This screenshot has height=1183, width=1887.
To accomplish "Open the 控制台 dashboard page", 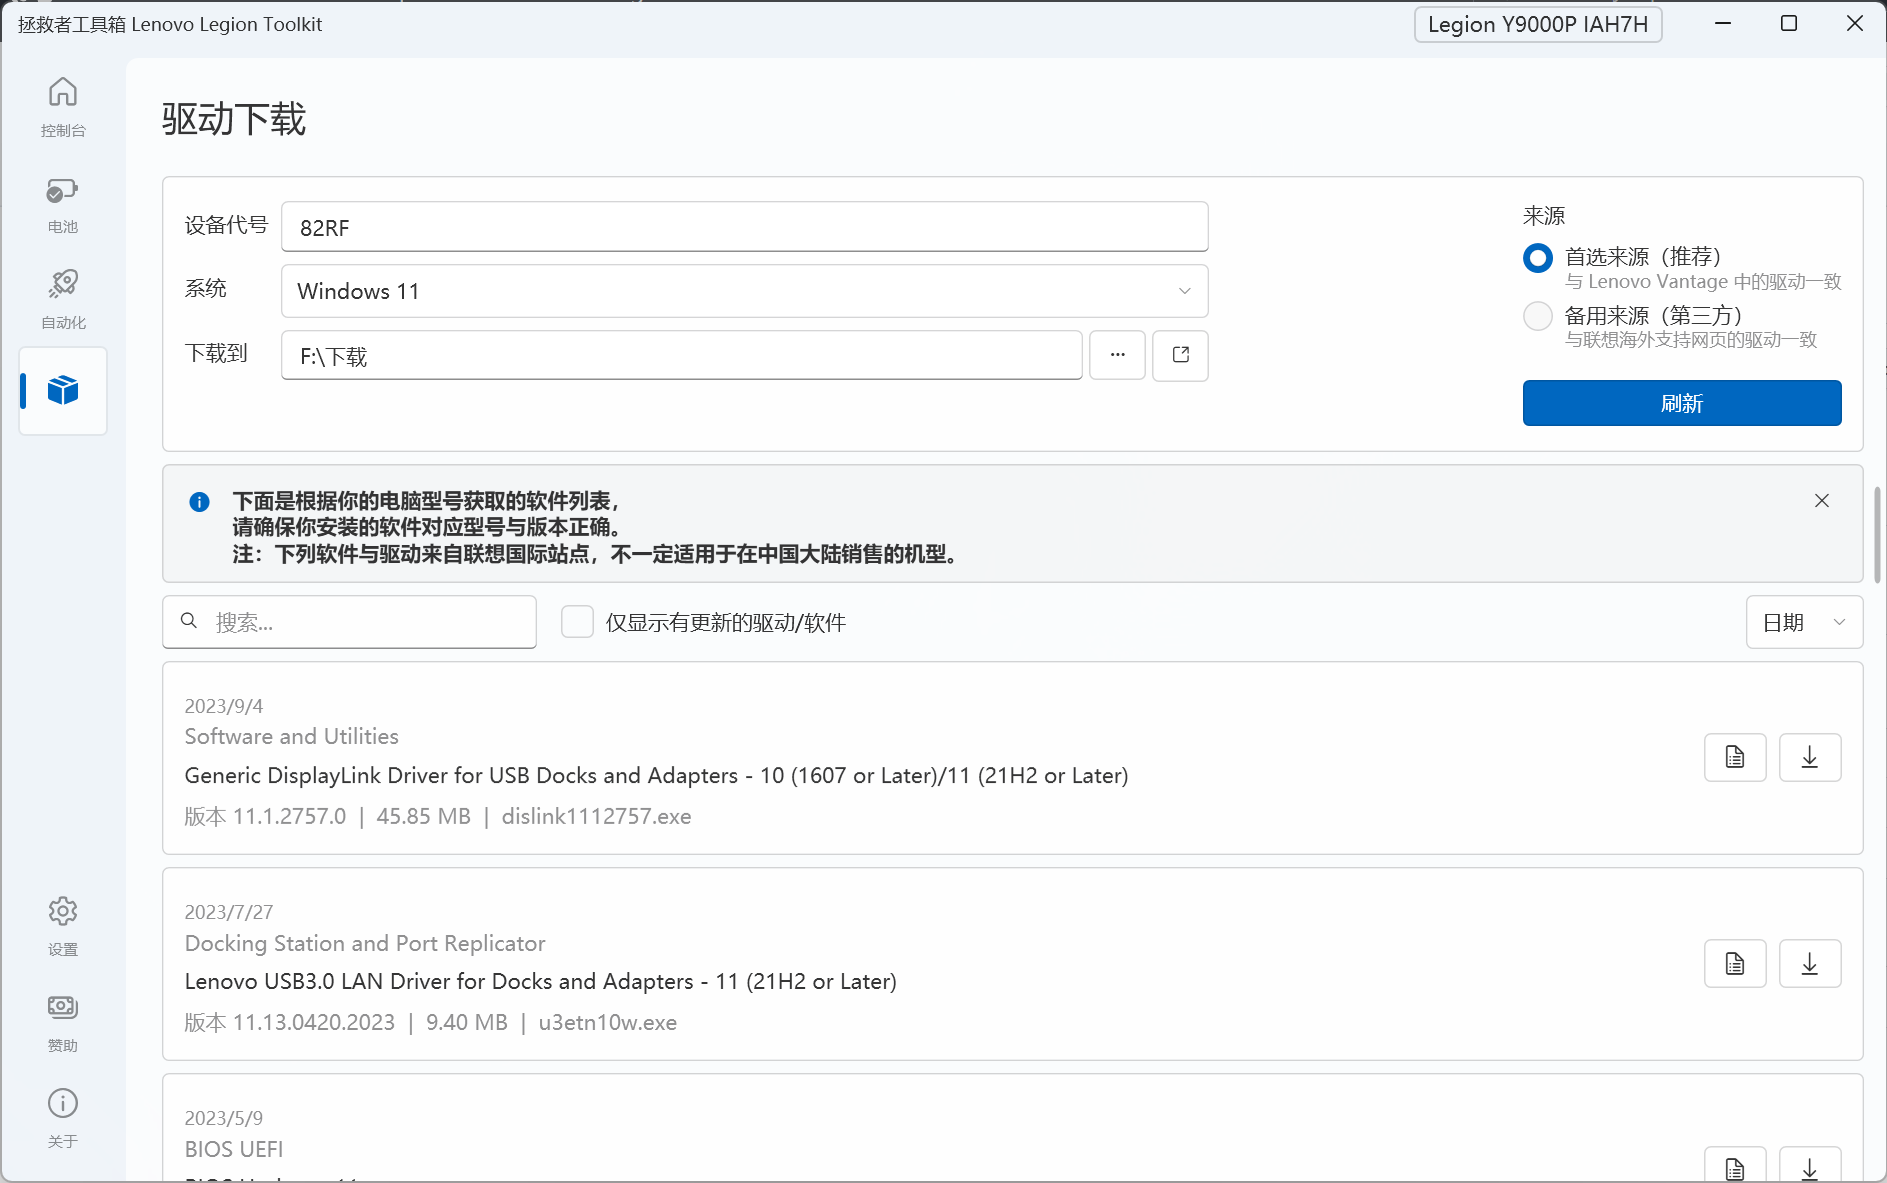I will [63, 107].
